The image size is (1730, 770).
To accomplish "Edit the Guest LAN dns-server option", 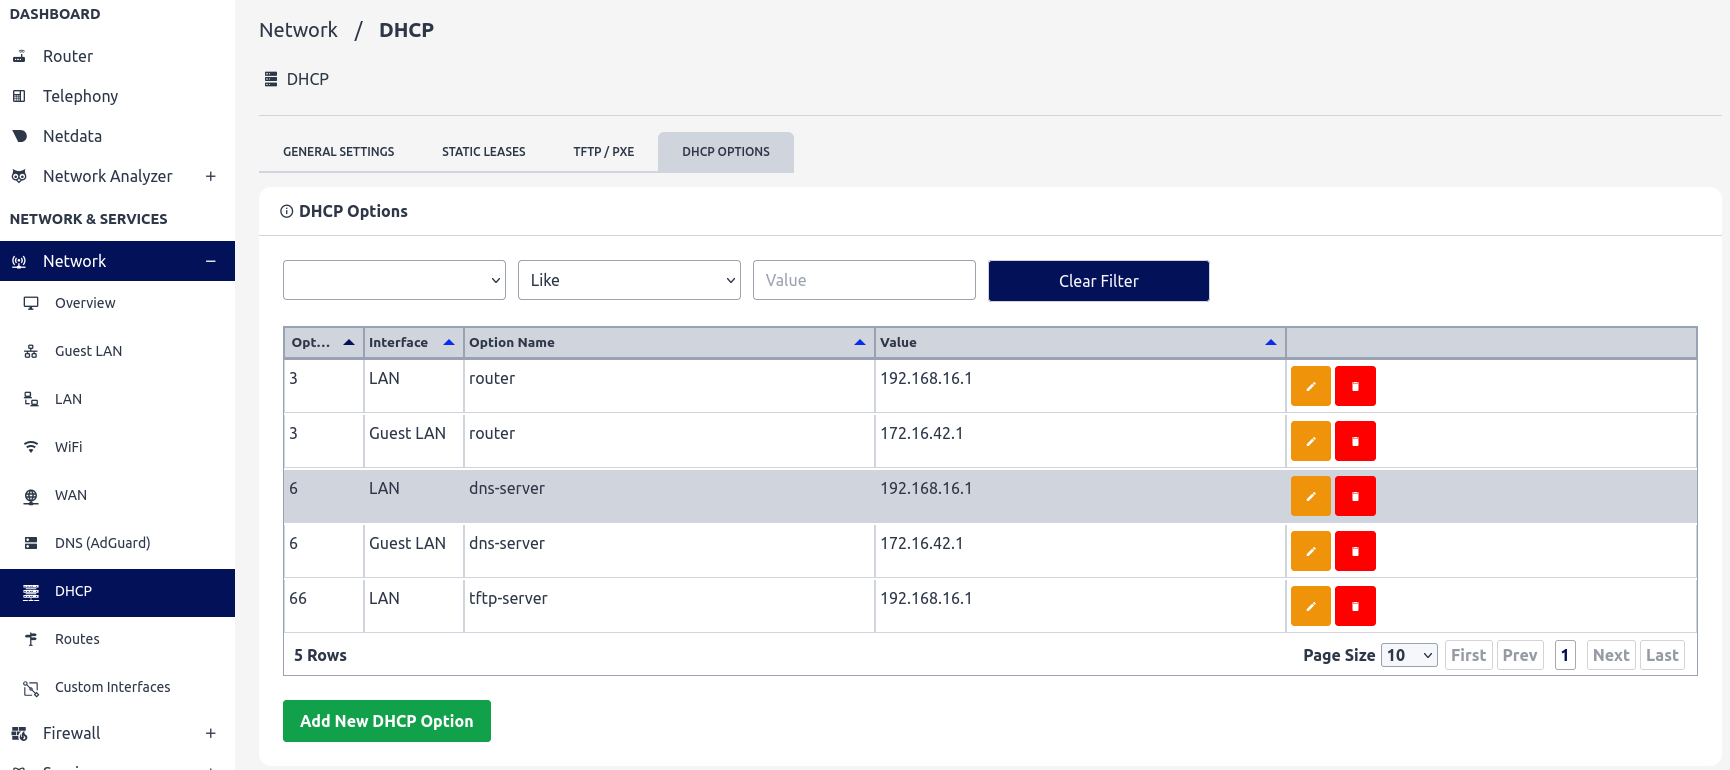I will 1310,551.
